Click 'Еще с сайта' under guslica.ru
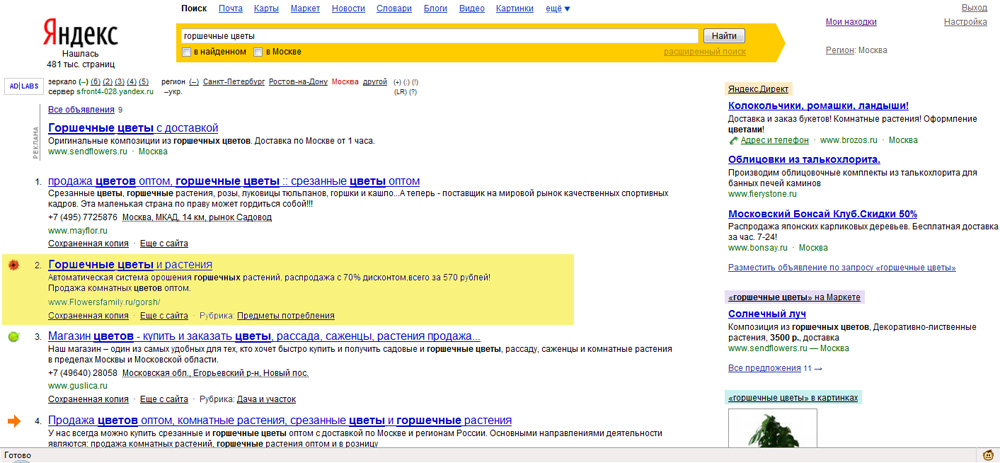Image resolution: width=1000 pixels, height=463 pixels. (x=164, y=399)
